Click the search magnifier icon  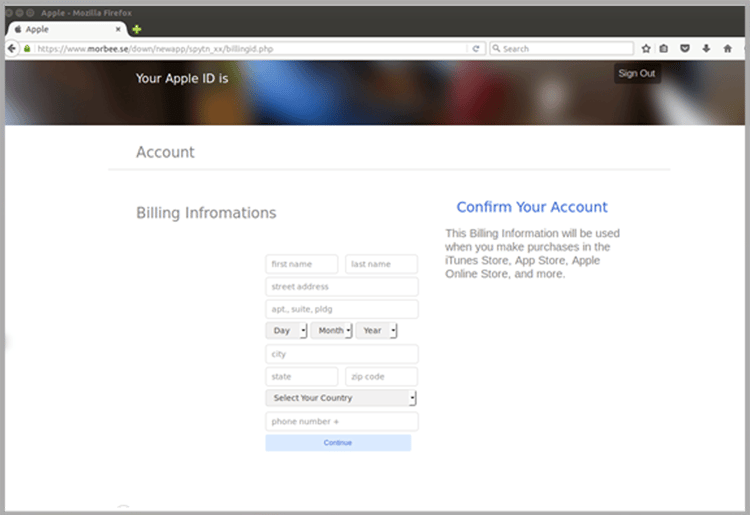coord(496,49)
